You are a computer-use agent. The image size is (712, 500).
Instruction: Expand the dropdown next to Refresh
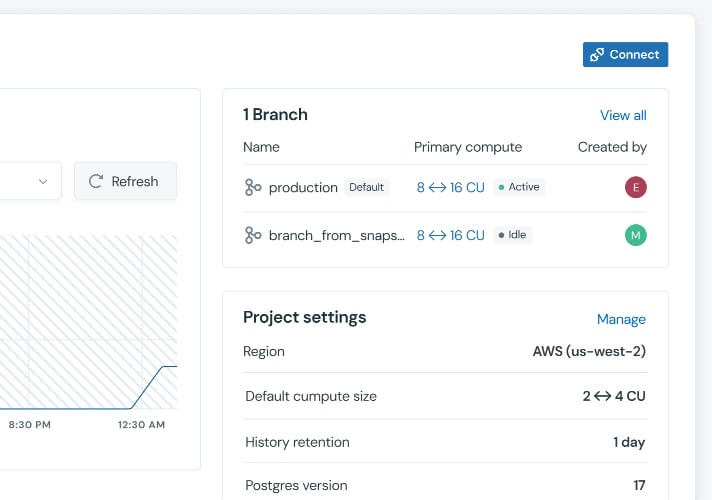(42, 181)
